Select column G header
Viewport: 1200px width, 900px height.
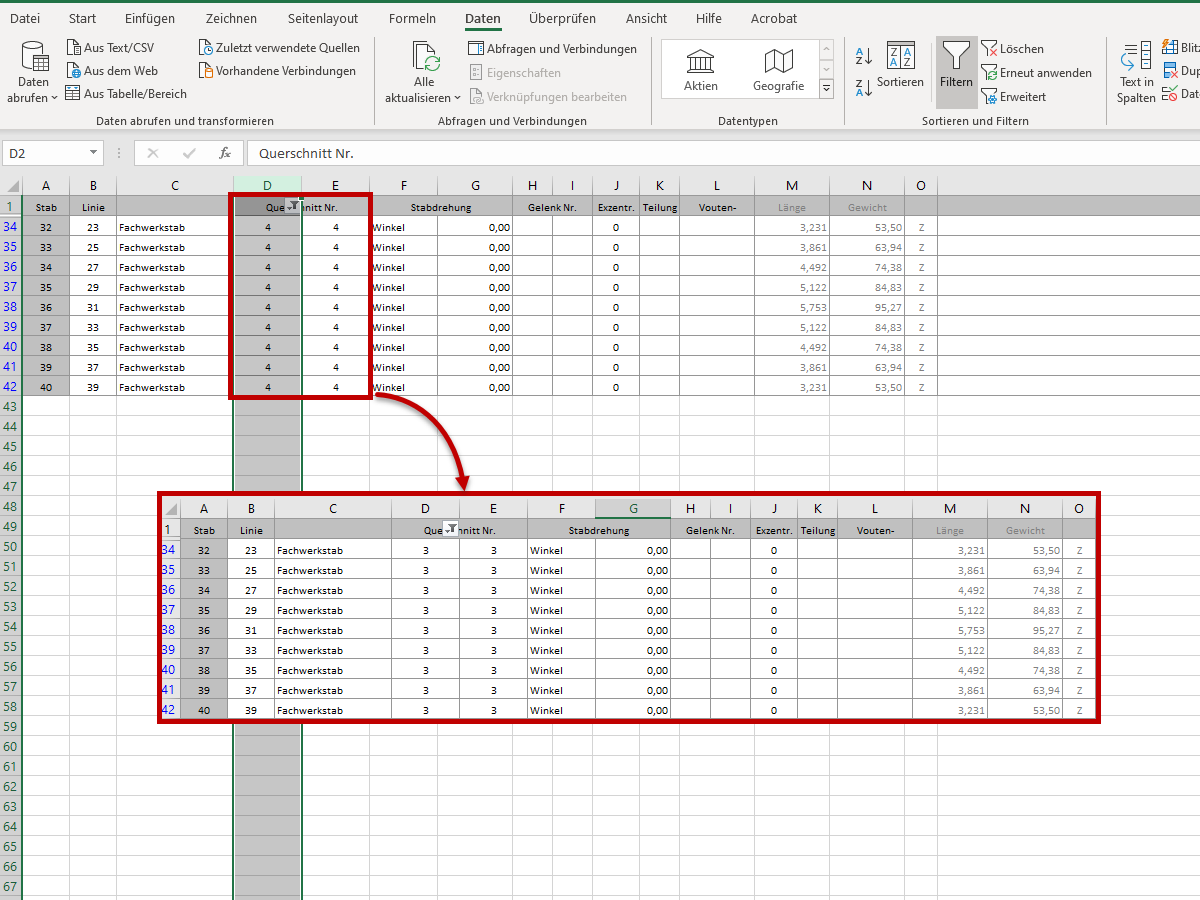[x=475, y=186]
